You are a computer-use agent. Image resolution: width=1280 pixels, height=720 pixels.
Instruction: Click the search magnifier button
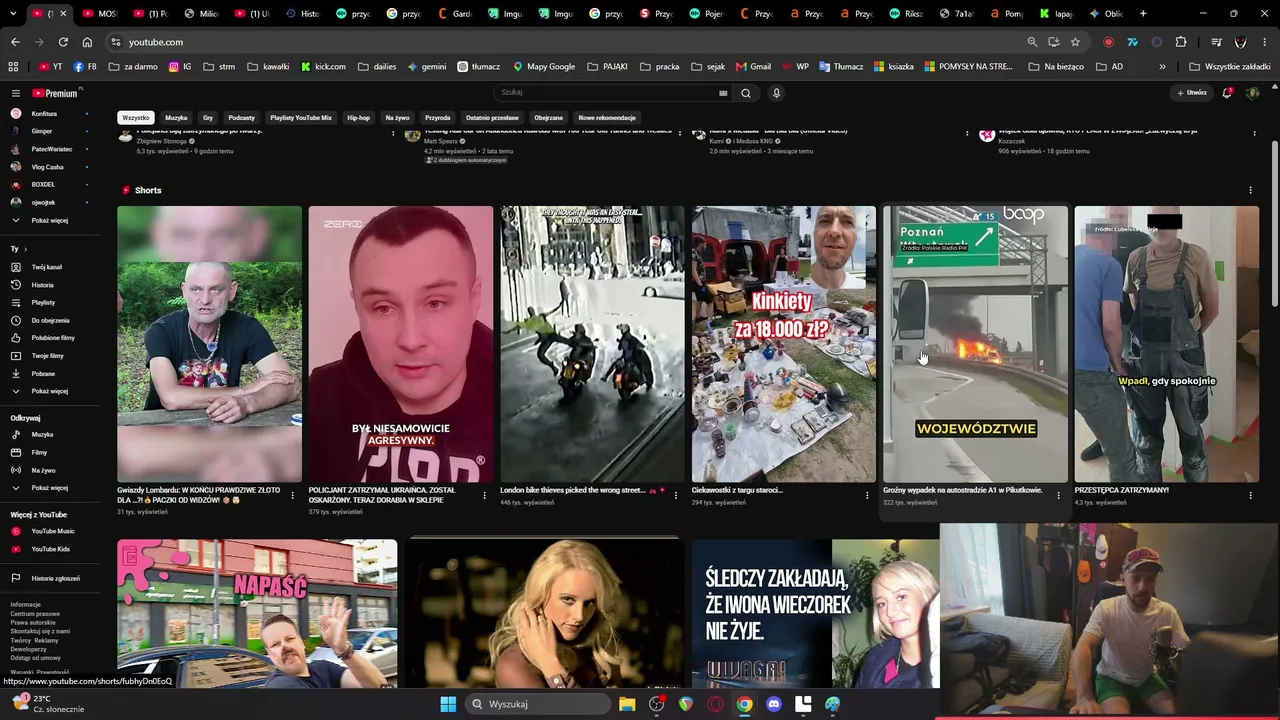[745, 93]
